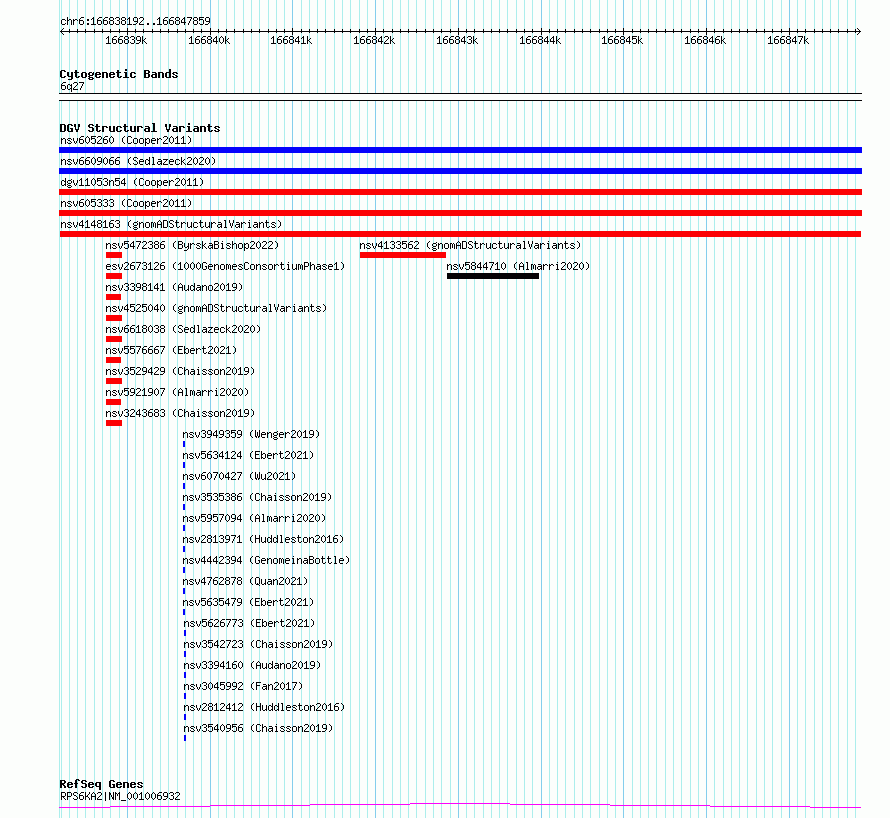890x818 pixels.
Task: Click nsv5626773 (Ebert2021) label
Action: pos(249,623)
